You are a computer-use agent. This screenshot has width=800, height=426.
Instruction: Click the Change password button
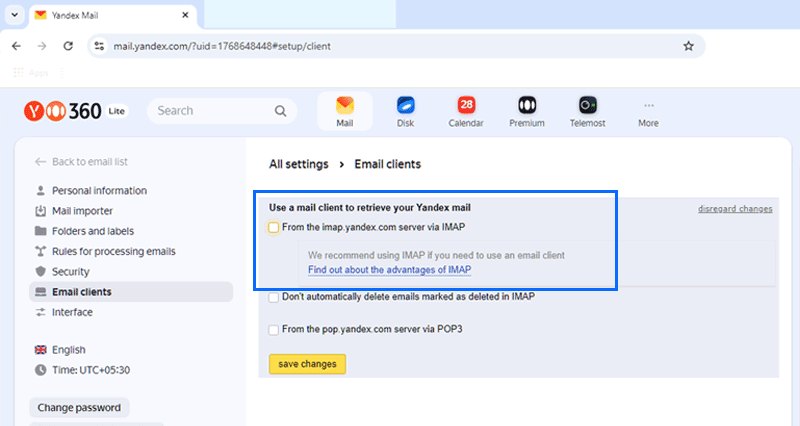pos(79,408)
